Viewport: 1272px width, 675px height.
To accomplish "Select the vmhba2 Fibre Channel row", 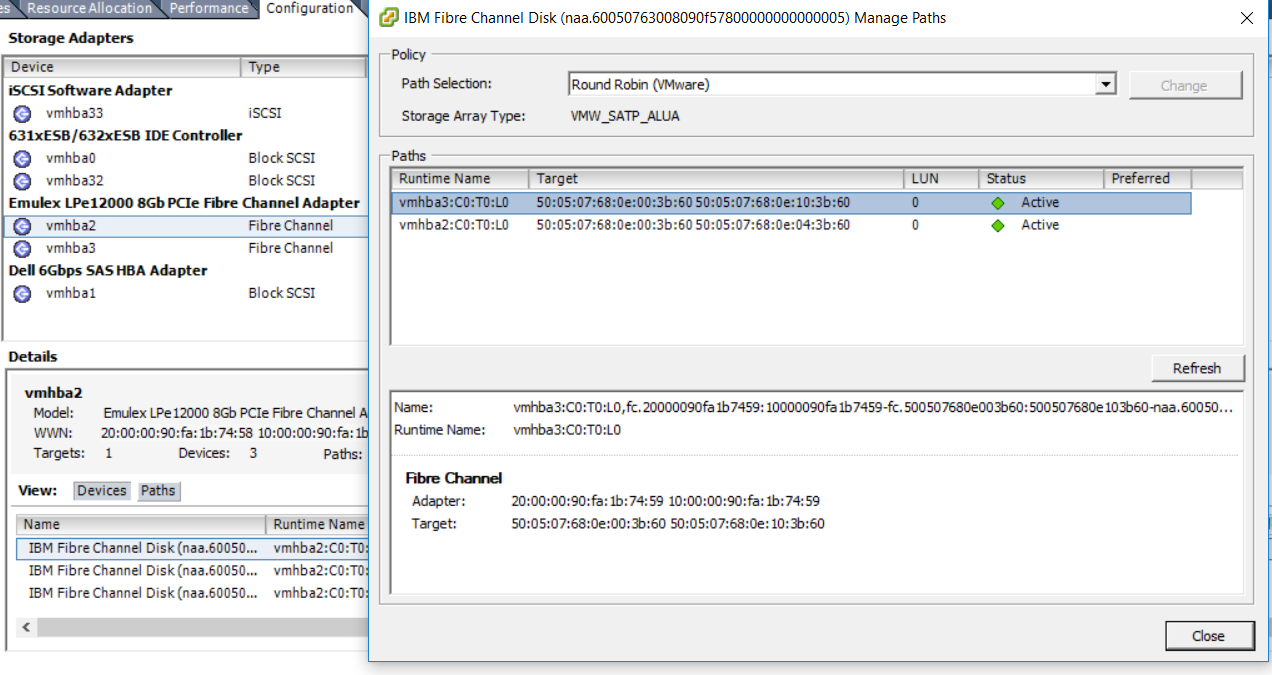I will click(x=186, y=226).
